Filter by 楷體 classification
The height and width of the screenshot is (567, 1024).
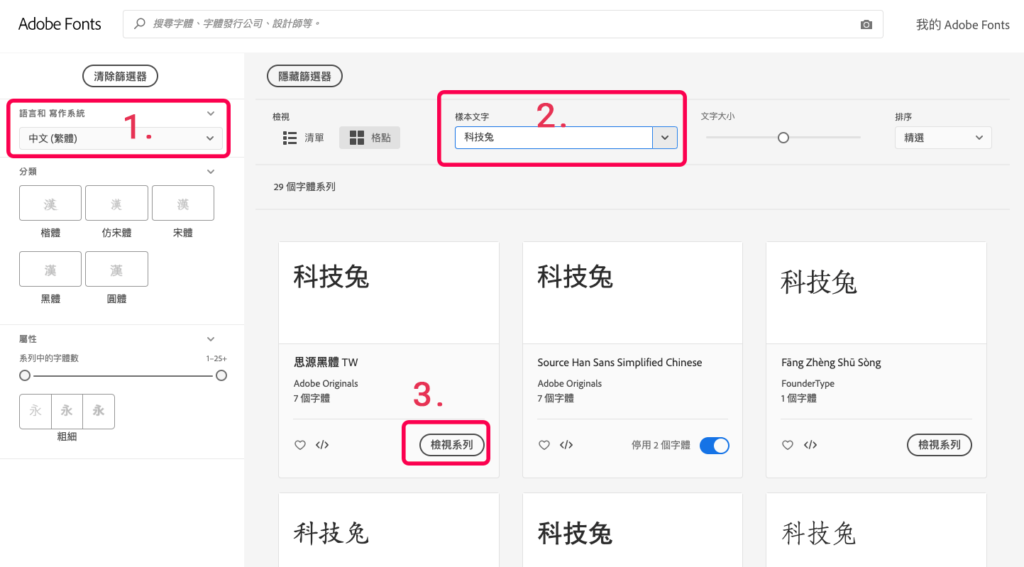click(x=50, y=203)
